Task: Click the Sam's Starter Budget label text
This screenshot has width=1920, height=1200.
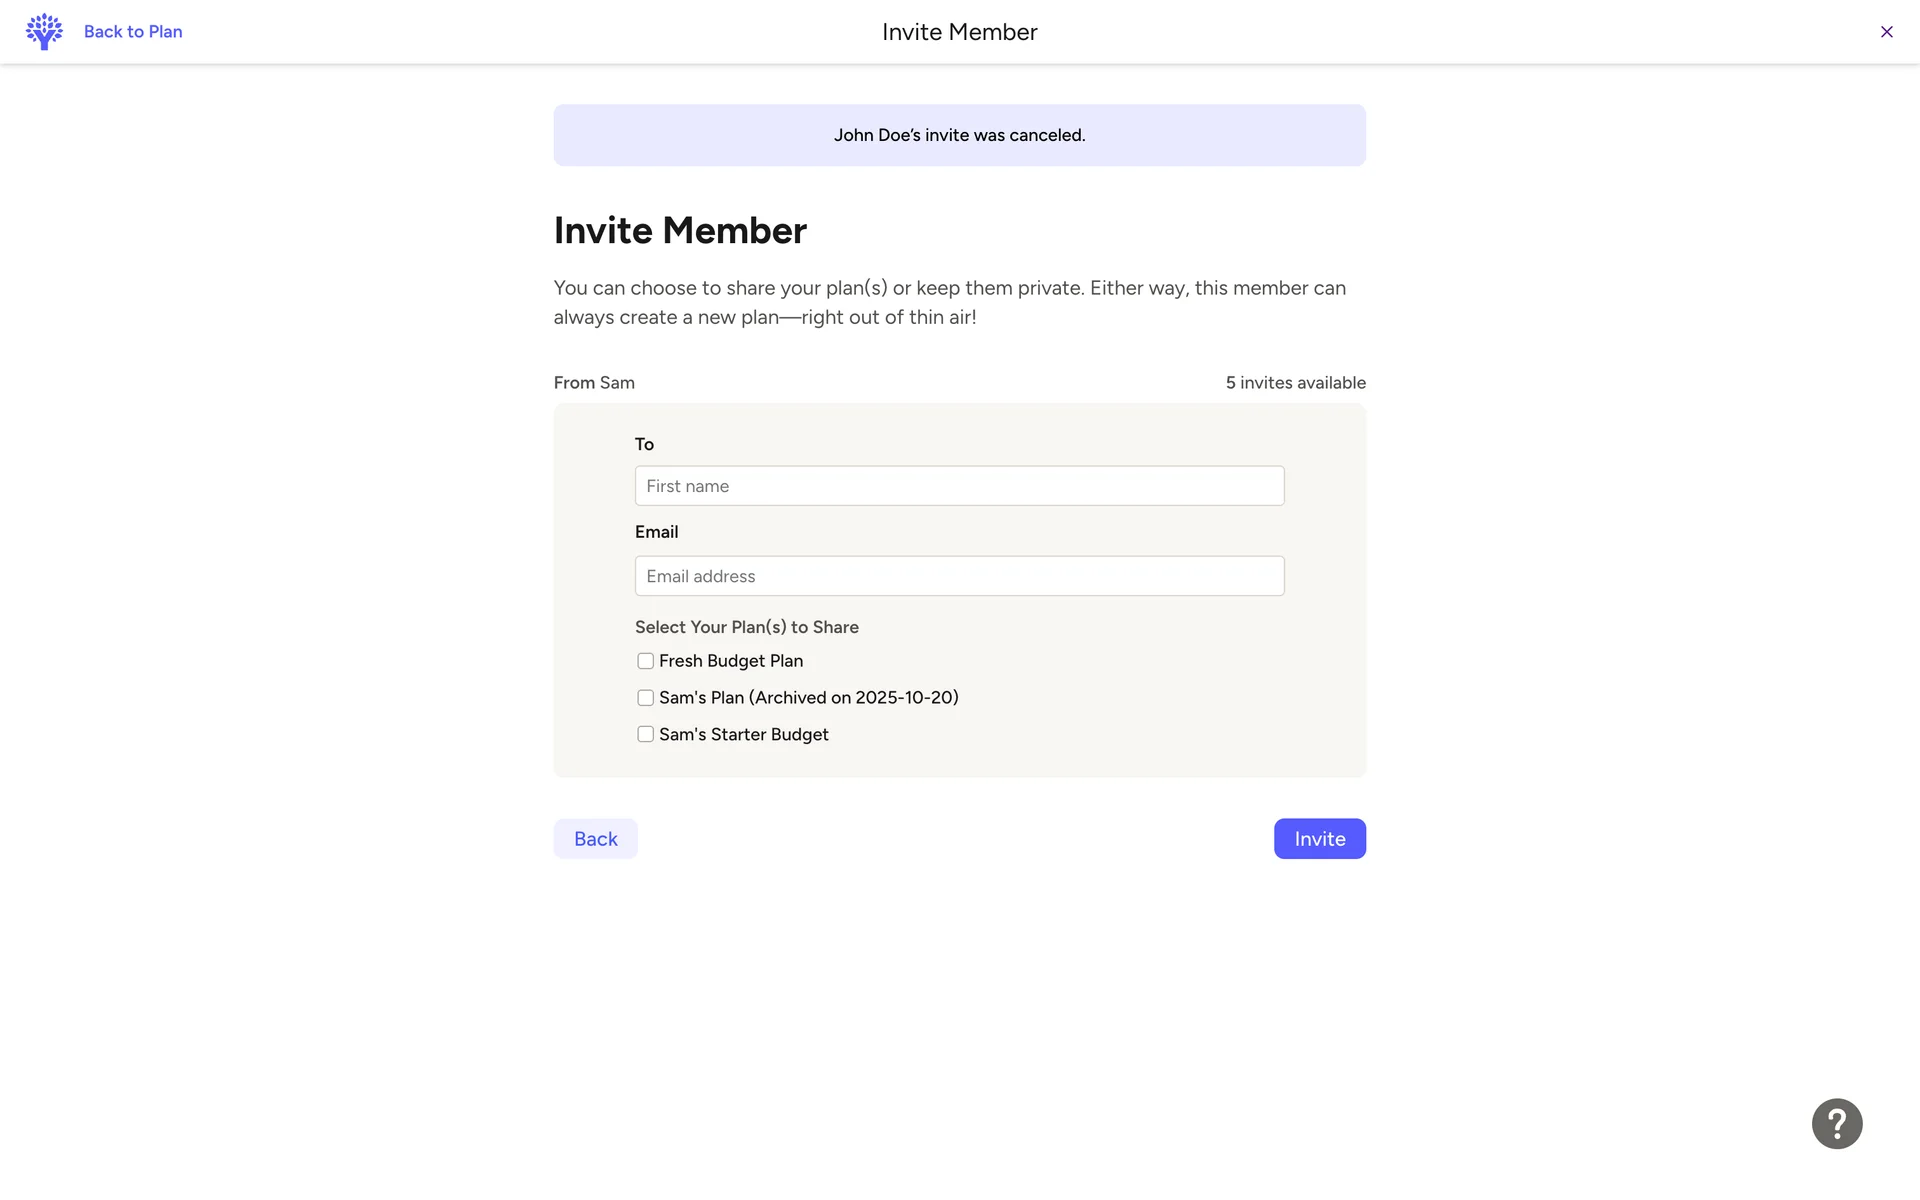Action: coord(744,734)
